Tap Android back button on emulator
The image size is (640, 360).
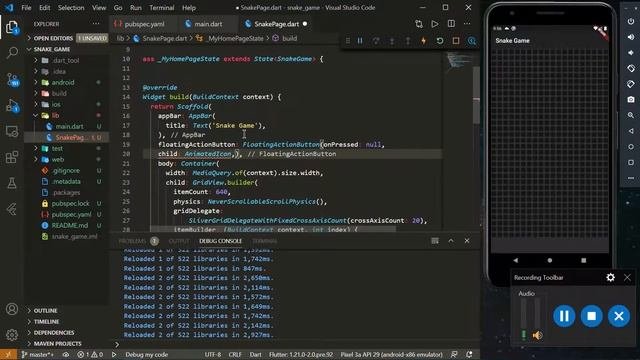[x=516, y=260]
